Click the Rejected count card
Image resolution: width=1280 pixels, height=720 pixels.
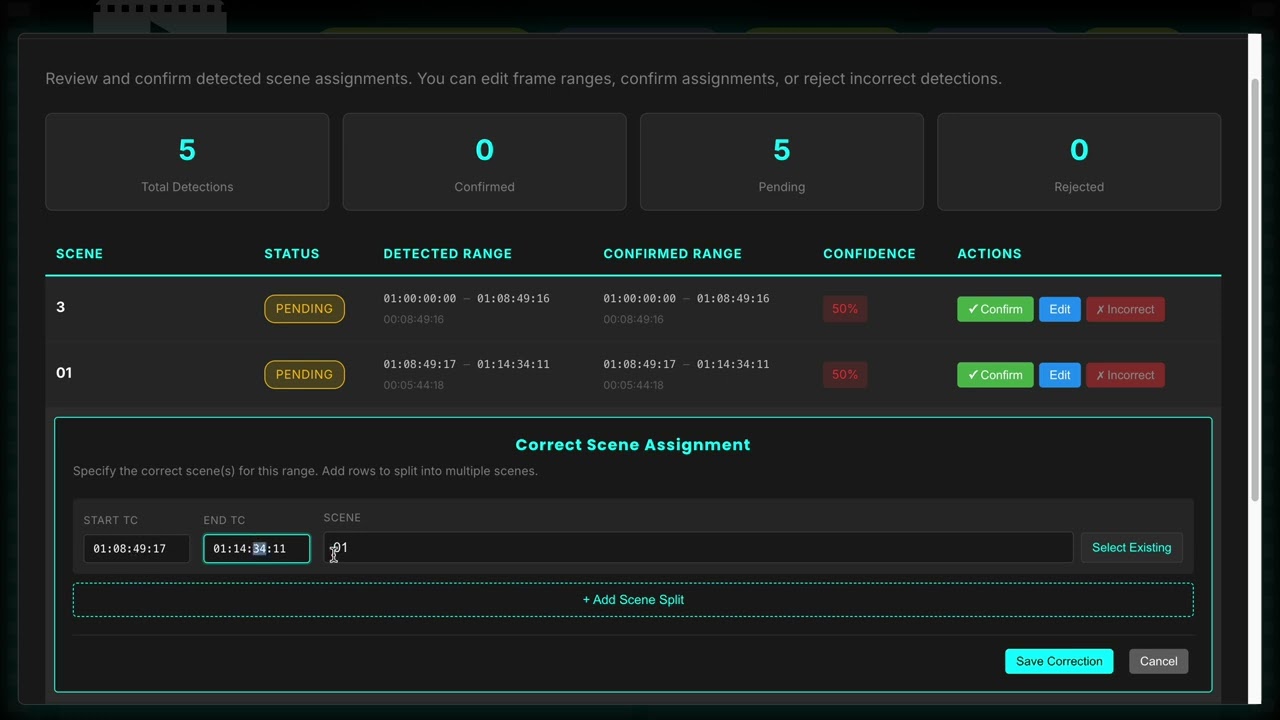(x=1079, y=162)
